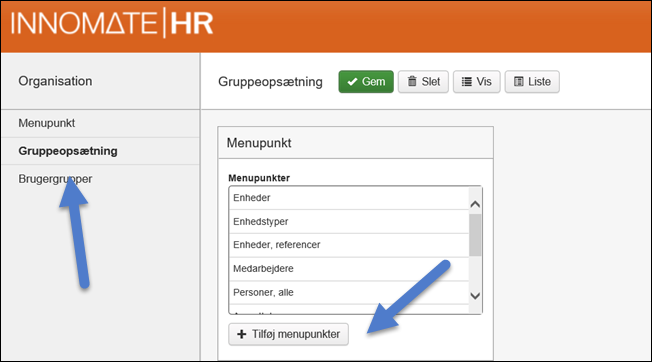The width and height of the screenshot is (652, 362).
Task: Click the Slet delete button
Action: pos(423,81)
